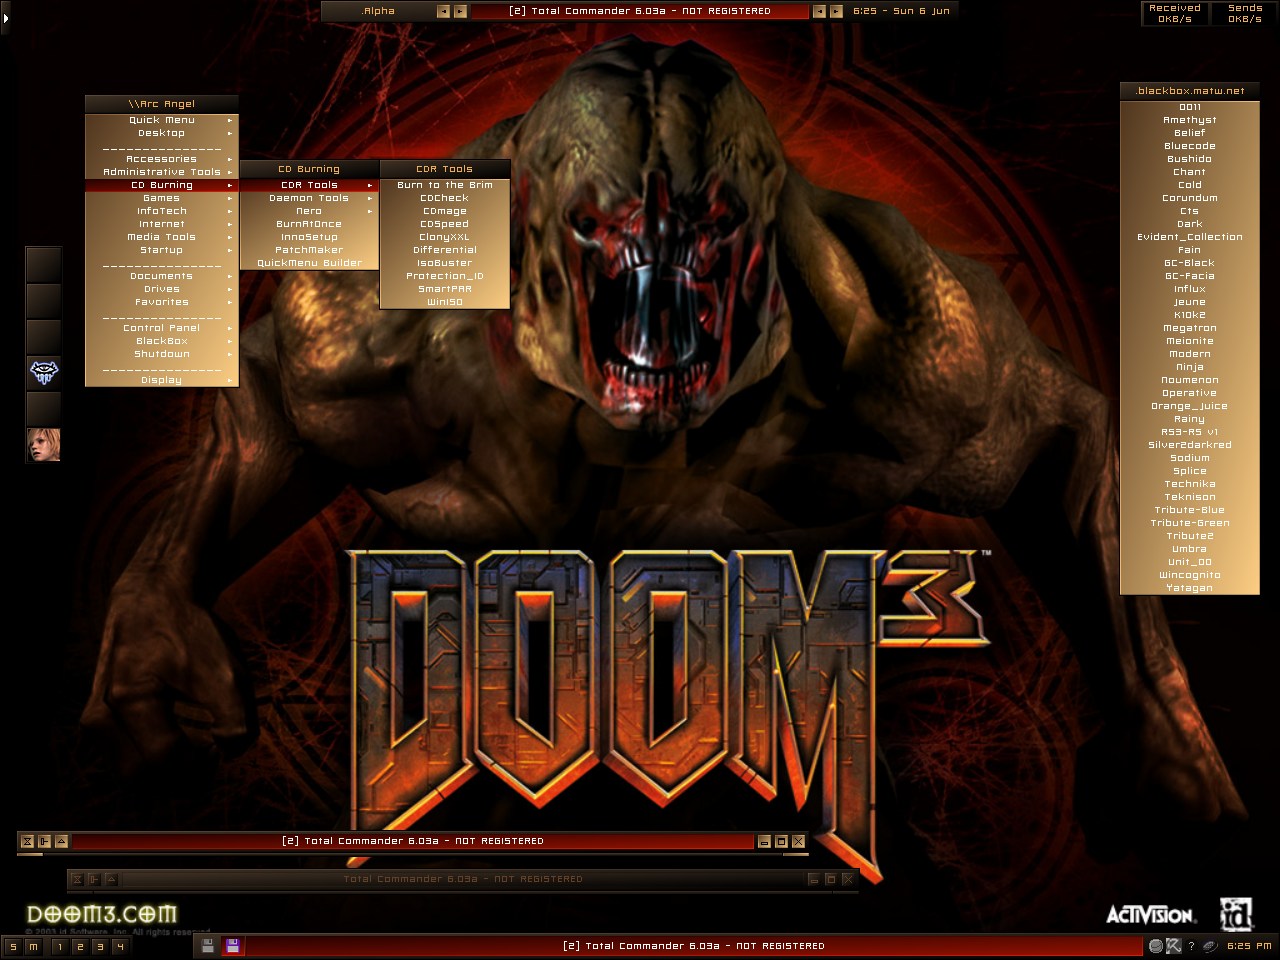Image resolution: width=1280 pixels, height=960 pixels.
Task: Click the up-arrow icon on inactive Total Commander titlebar
Action: pyautogui.click(x=111, y=879)
